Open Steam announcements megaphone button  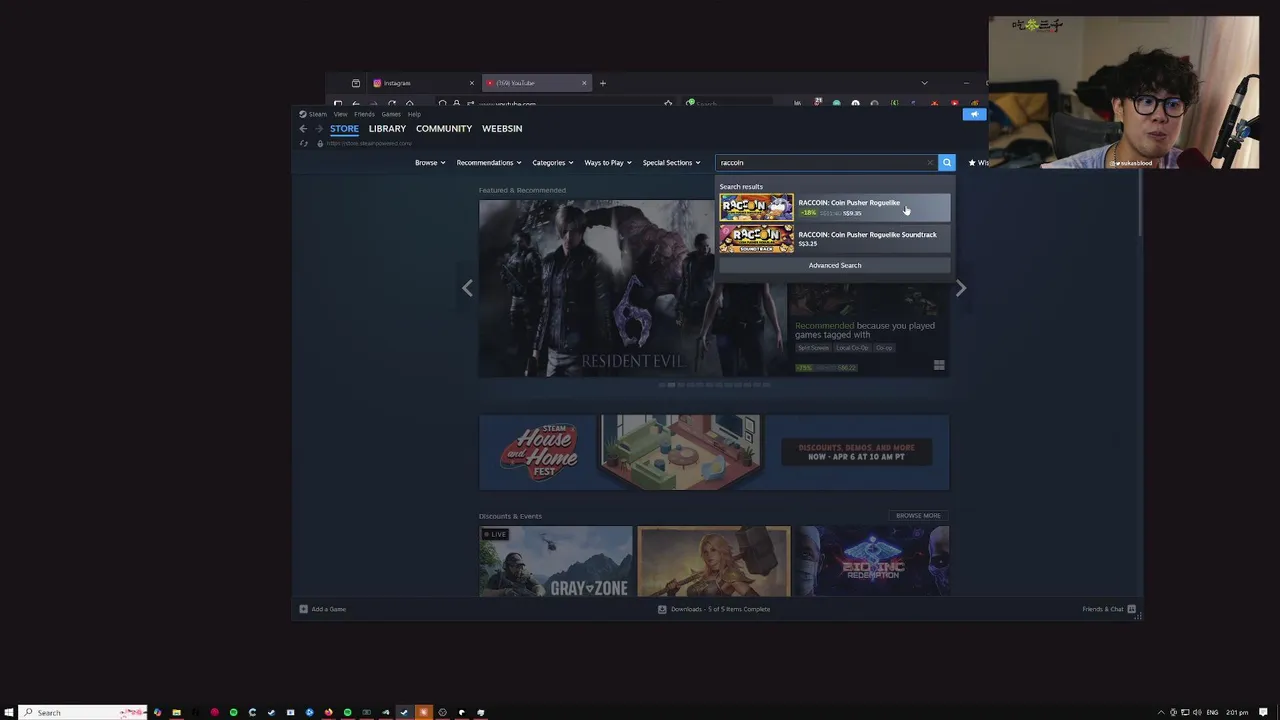click(974, 114)
